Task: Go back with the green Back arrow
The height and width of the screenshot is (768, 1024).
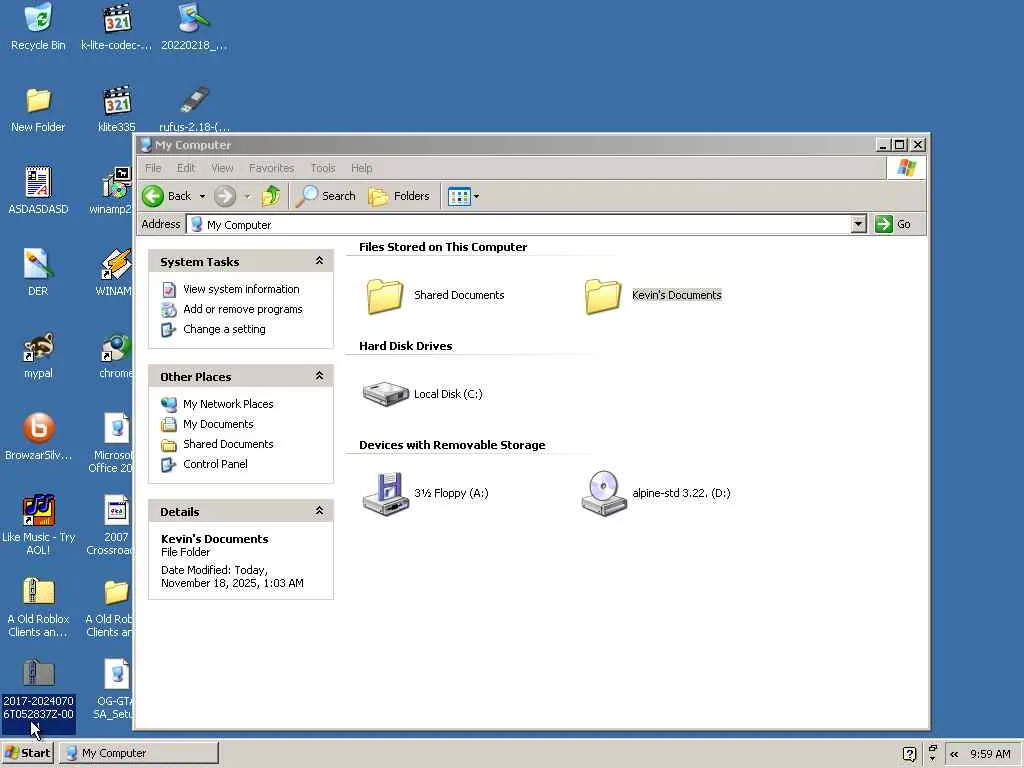Action: point(167,196)
